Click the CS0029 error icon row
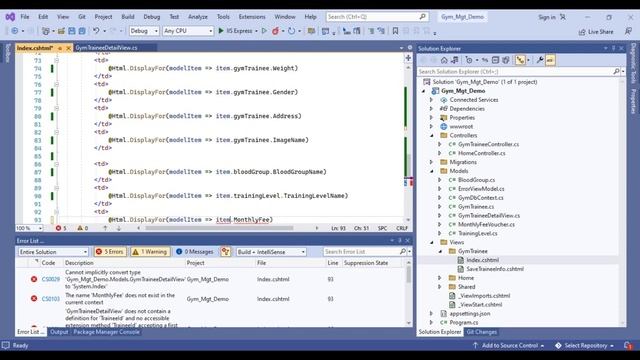The width and height of the screenshot is (640, 360). point(34,279)
